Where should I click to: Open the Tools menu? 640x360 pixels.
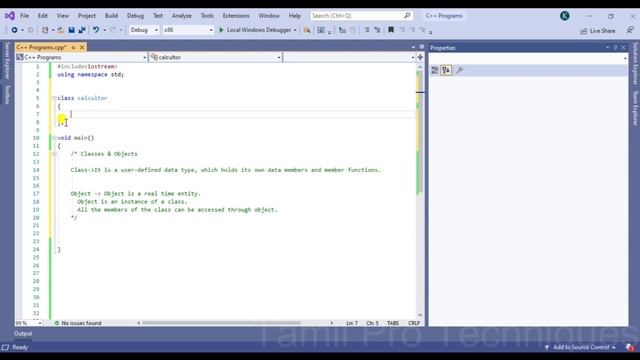click(207, 16)
